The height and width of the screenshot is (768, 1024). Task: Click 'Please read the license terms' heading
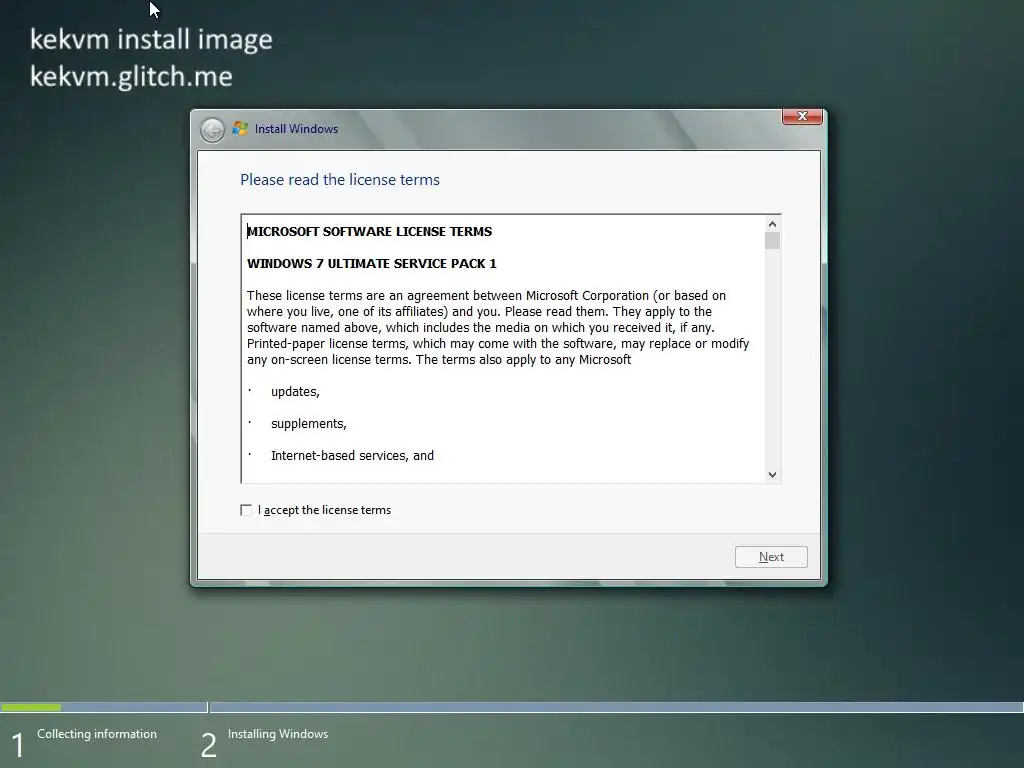click(340, 180)
